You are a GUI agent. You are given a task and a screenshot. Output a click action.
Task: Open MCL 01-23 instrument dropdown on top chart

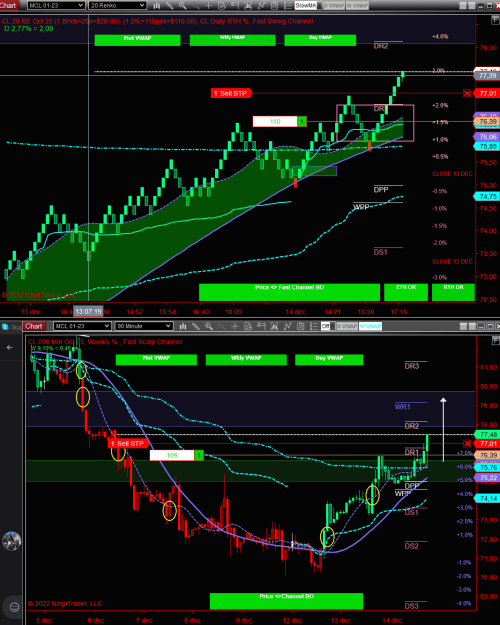(x=56, y=6)
